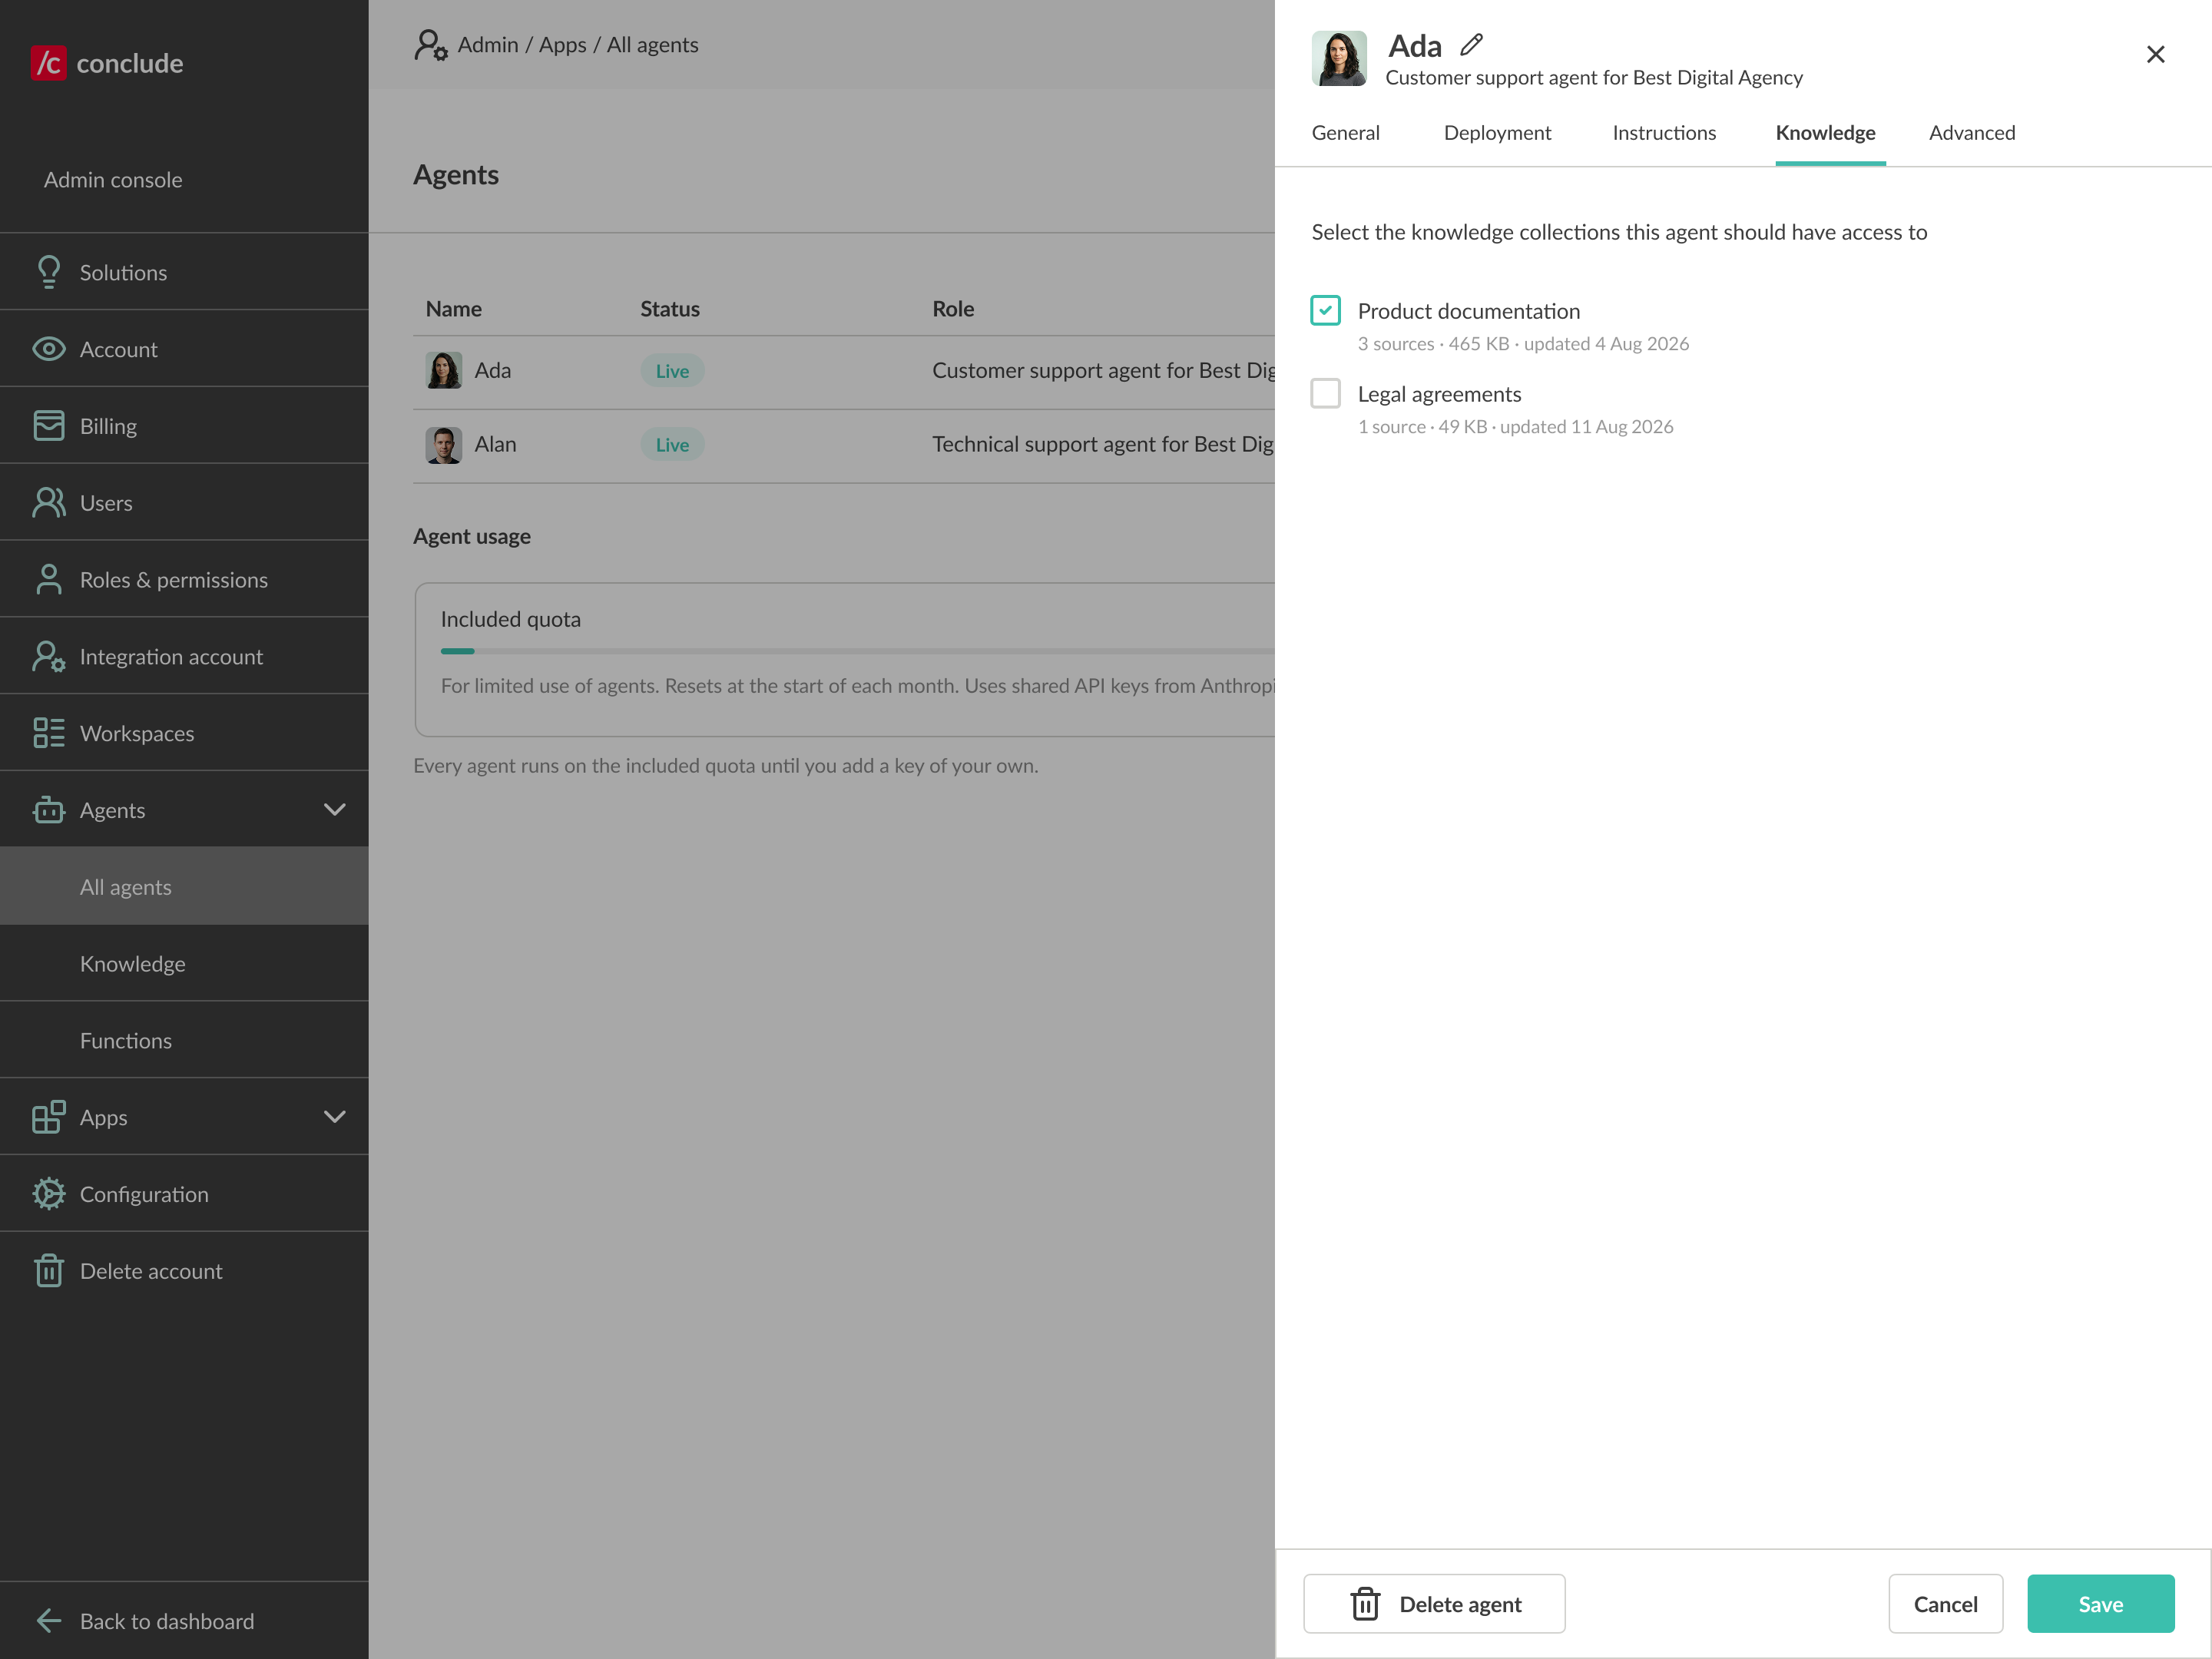Open Solutions via its lightbulb icon
Image resolution: width=2212 pixels, height=1659 pixels.
pyautogui.click(x=48, y=272)
